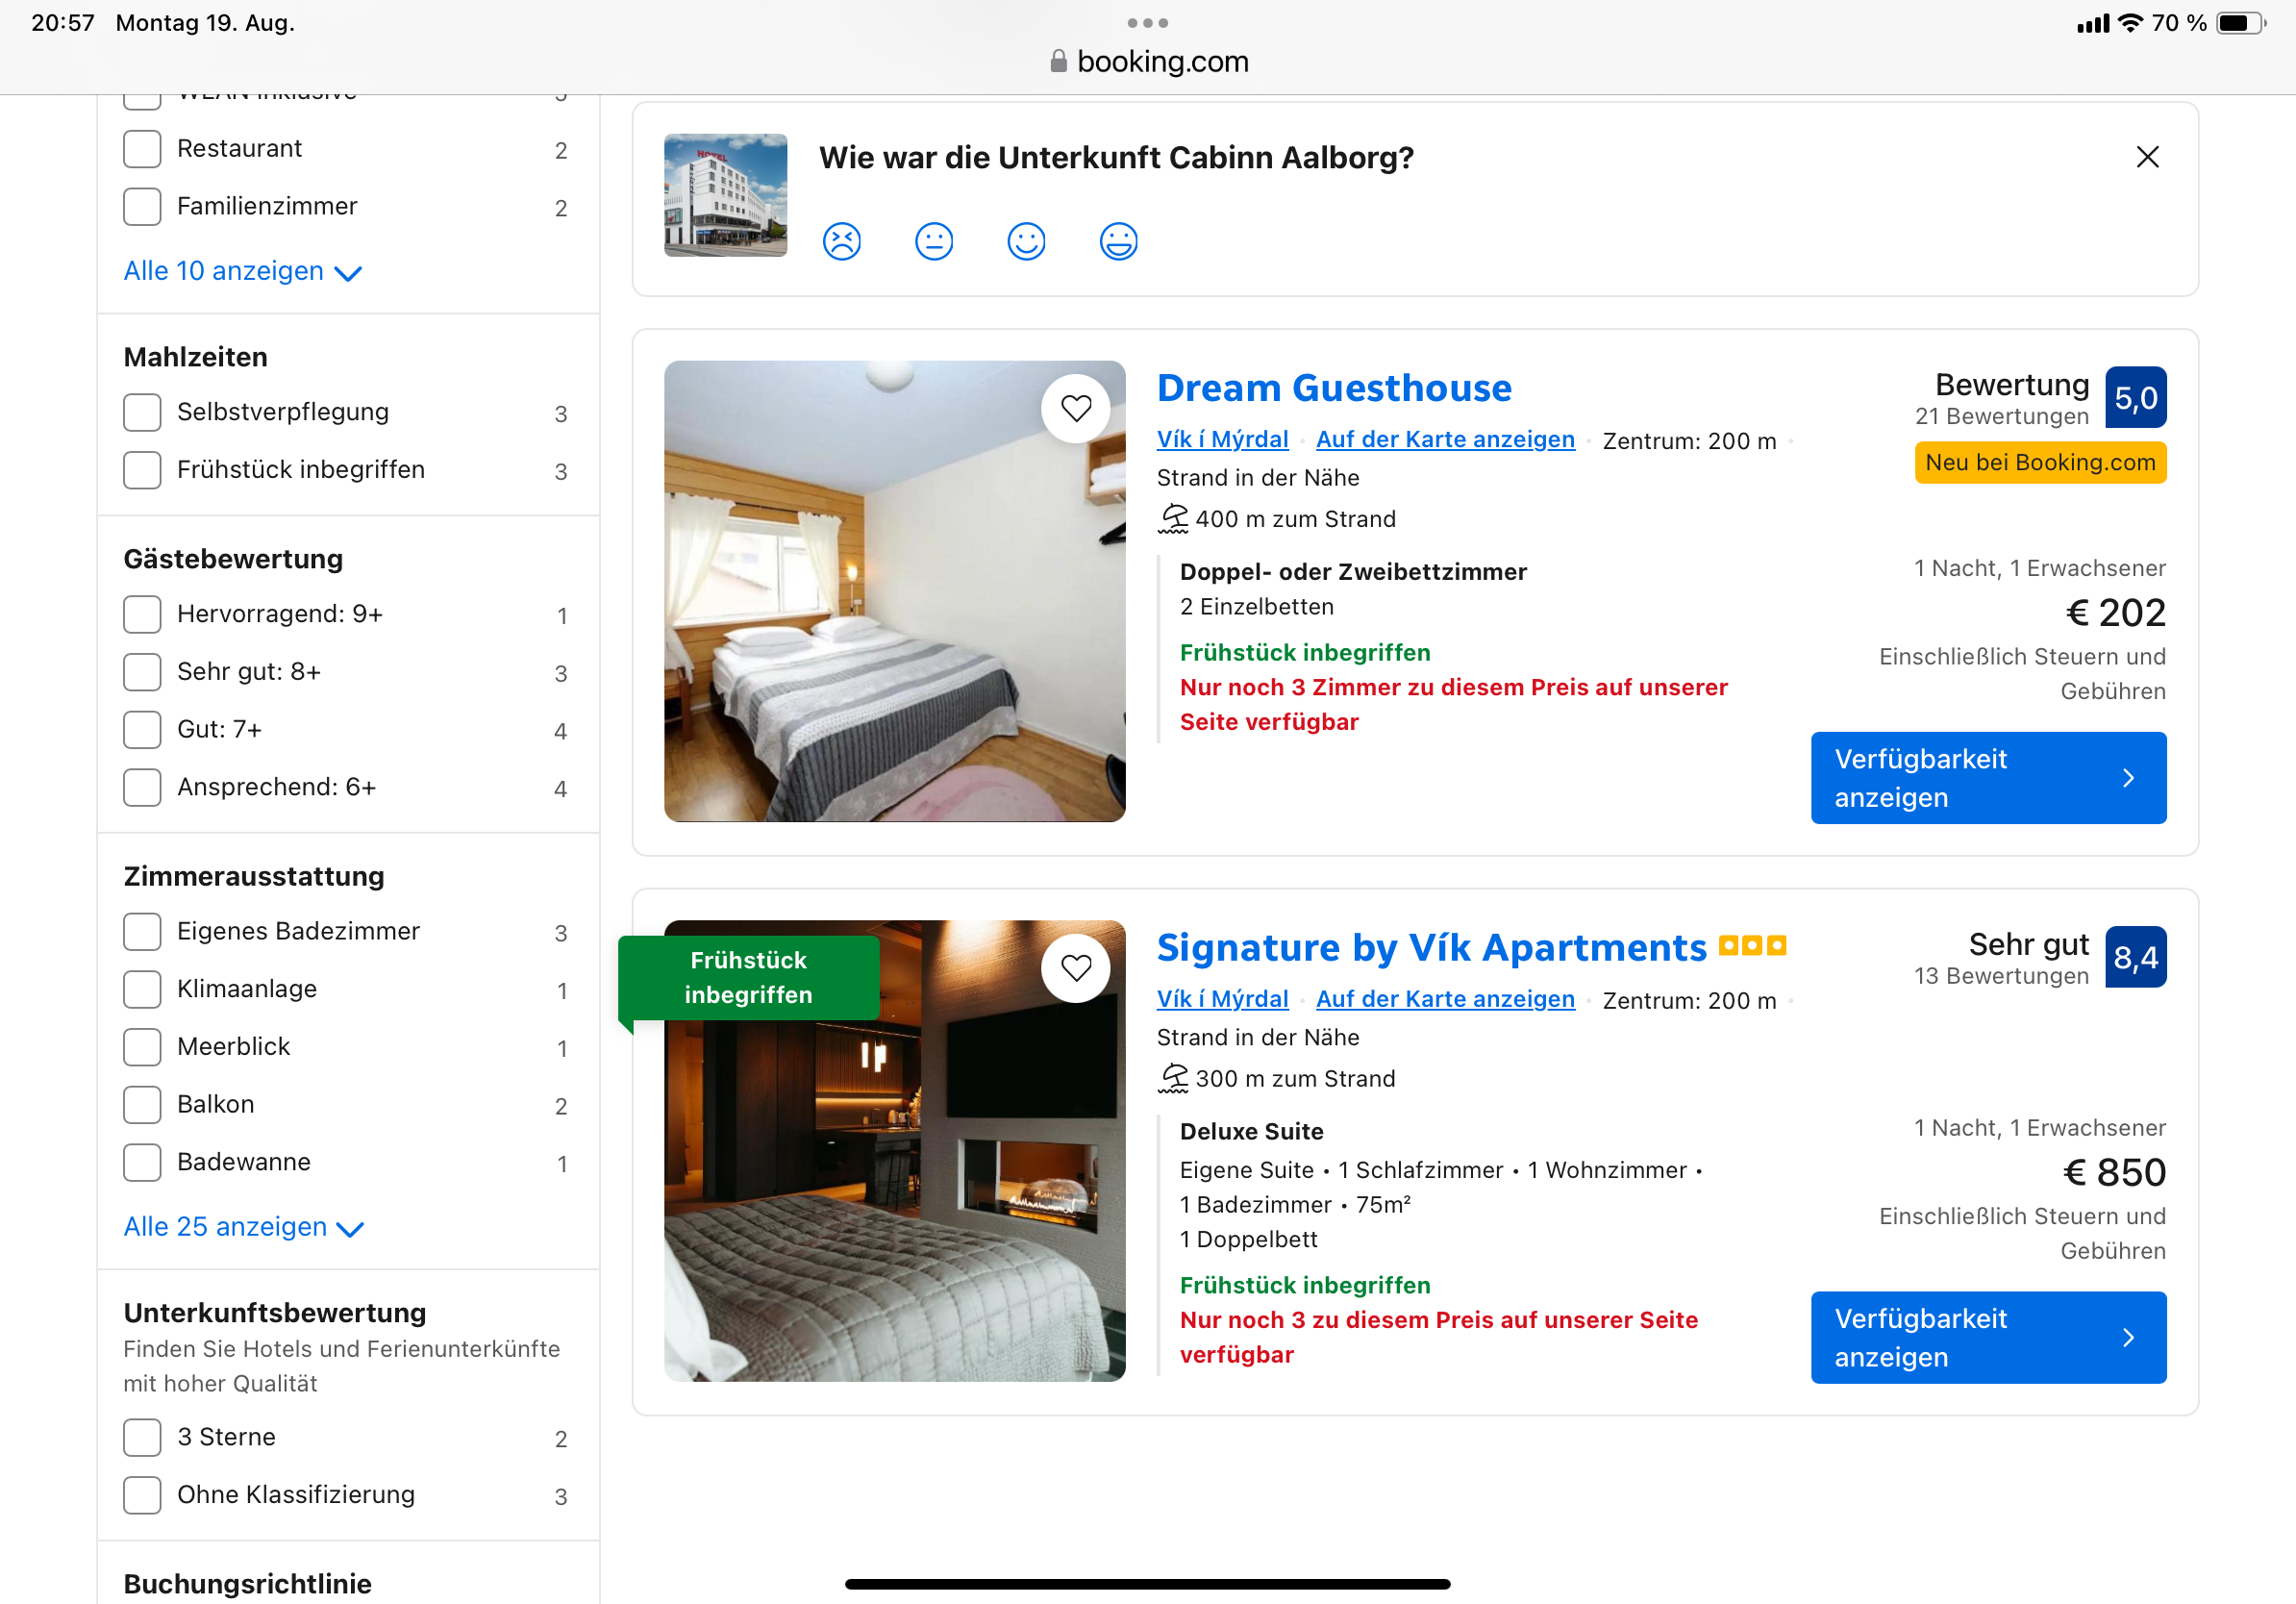This screenshot has height=1604, width=2296.
Task: Expand Alle 10 anzeigen list
Action: [x=242, y=271]
